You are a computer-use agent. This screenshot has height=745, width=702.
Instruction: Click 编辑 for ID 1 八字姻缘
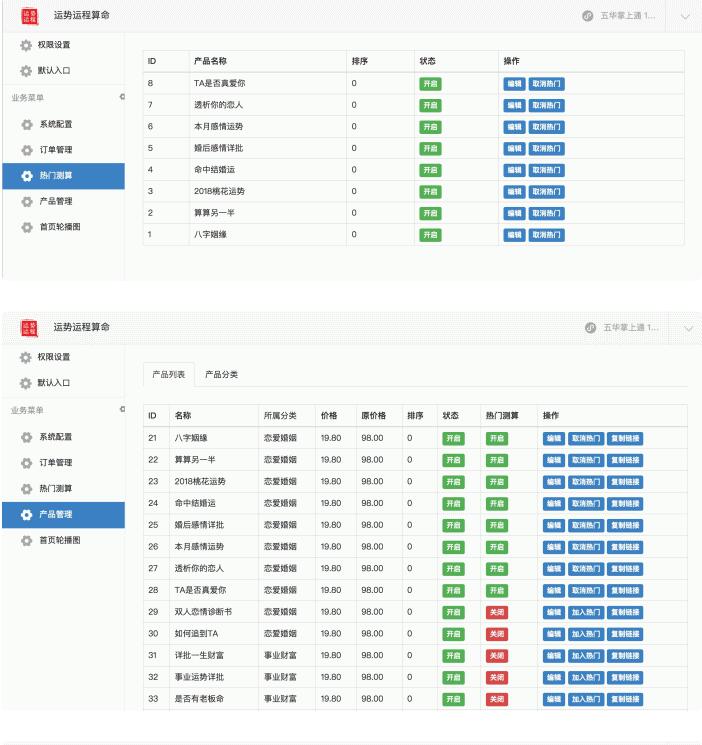513,234
